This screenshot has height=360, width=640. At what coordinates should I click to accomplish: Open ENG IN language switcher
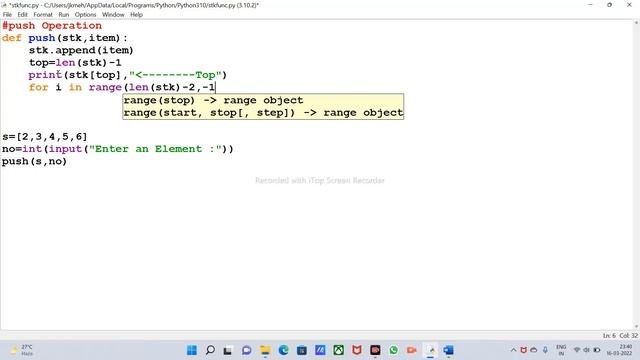[x=561, y=350]
